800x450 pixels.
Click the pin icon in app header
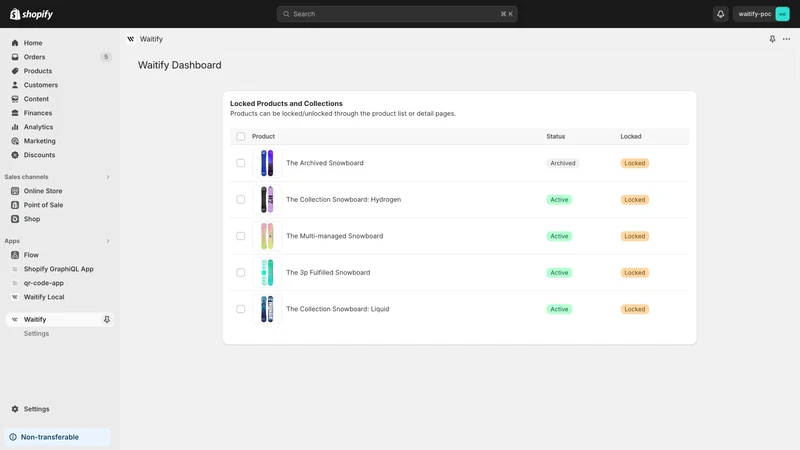pos(772,39)
